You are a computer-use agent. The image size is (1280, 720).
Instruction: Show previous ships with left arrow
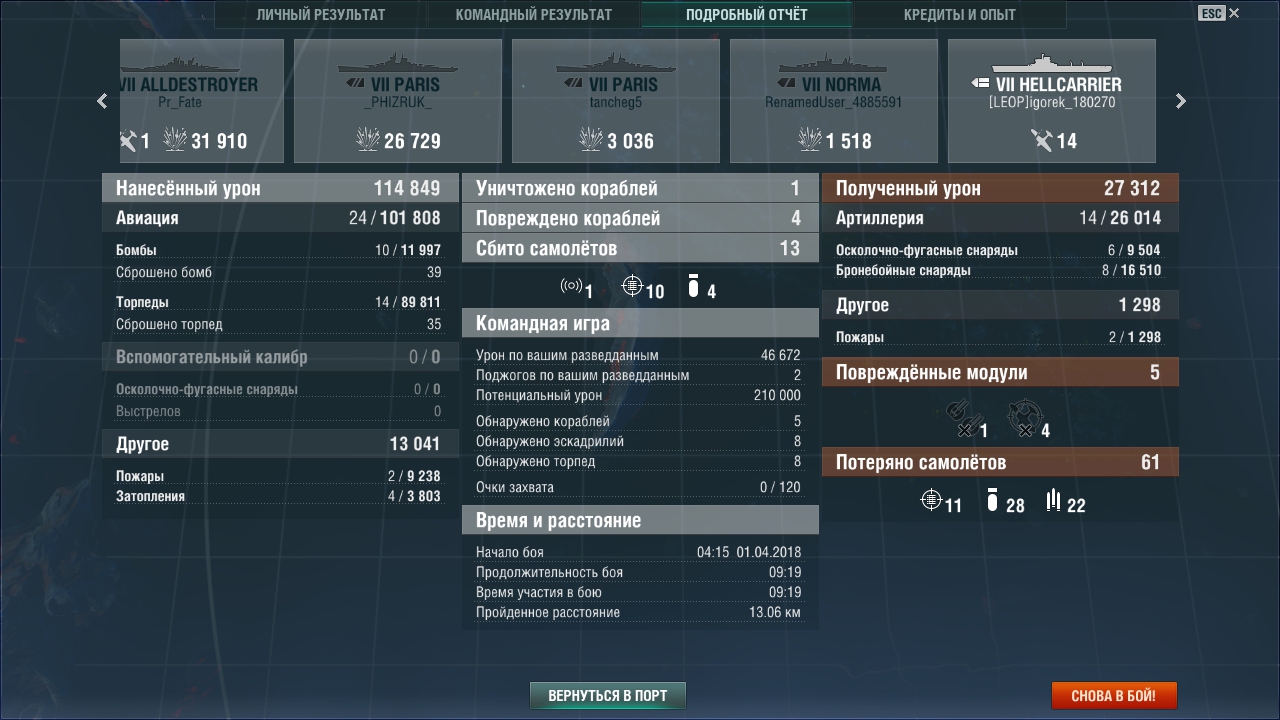coord(102,101)
